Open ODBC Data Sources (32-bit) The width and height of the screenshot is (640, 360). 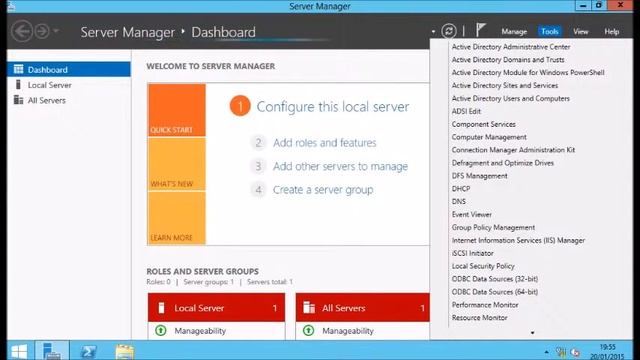(x=495, y=279)
